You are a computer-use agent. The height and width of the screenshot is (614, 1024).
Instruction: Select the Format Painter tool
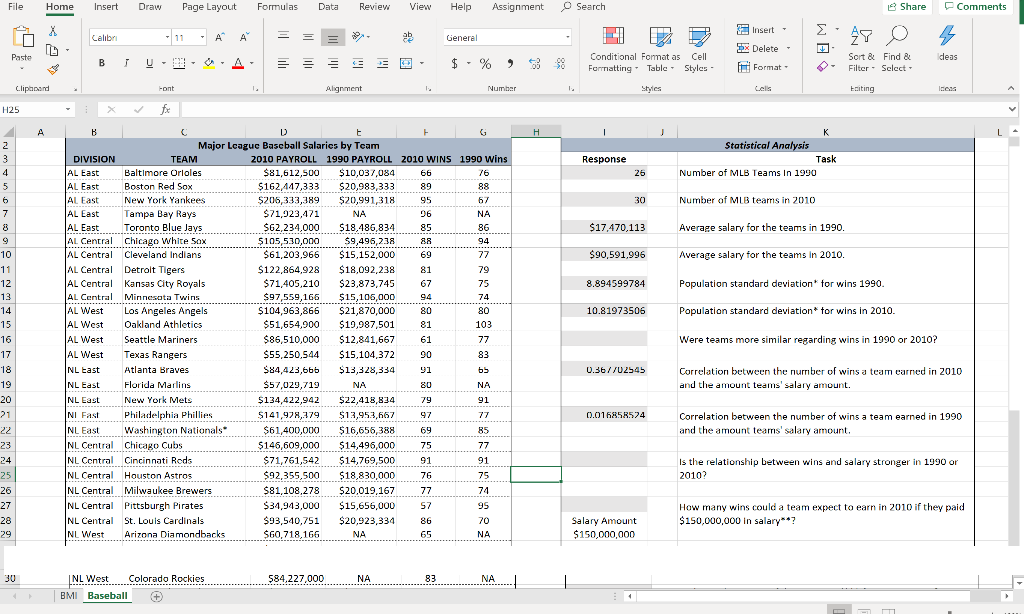[x=52, y=68]
